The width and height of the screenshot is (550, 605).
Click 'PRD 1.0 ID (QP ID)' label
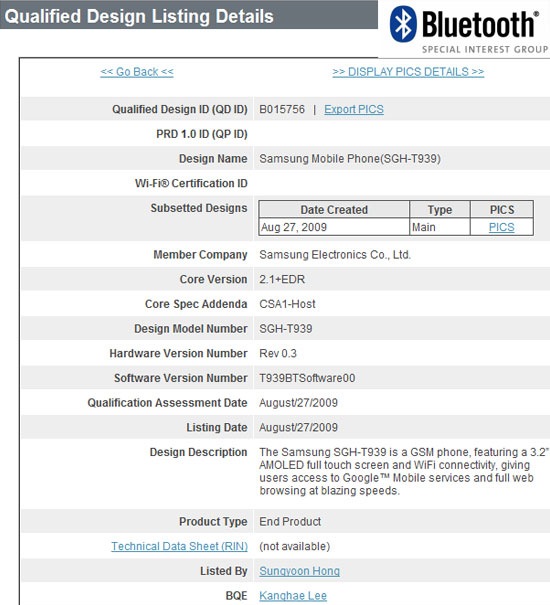202,134
